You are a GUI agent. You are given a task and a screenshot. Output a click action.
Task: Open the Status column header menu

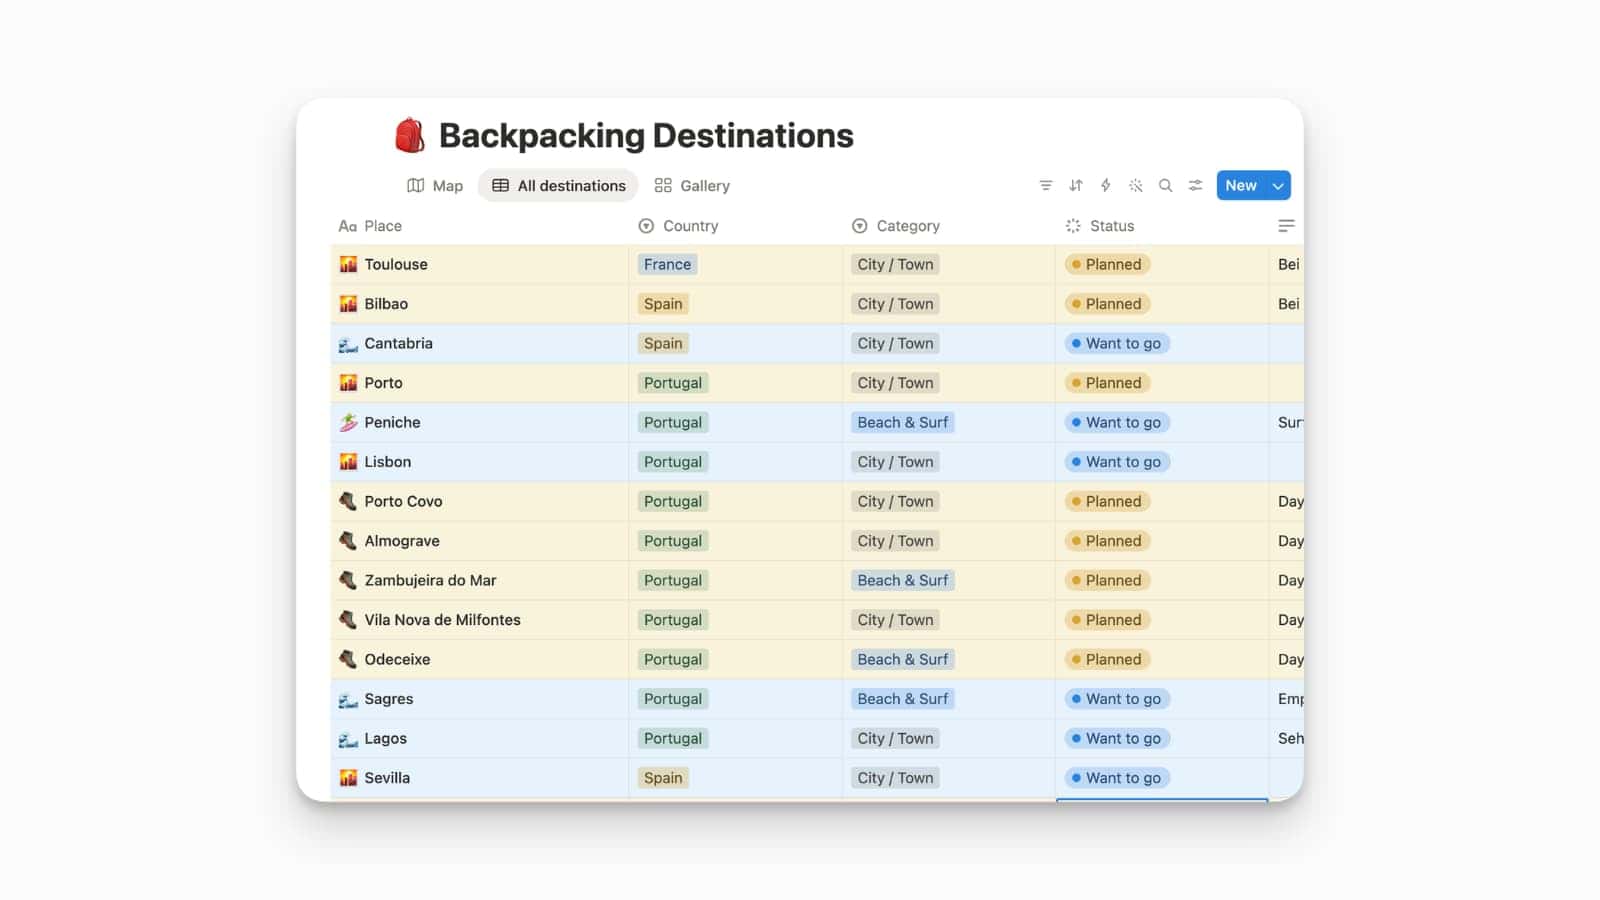pyautogui.click(x=1100, y=226)
